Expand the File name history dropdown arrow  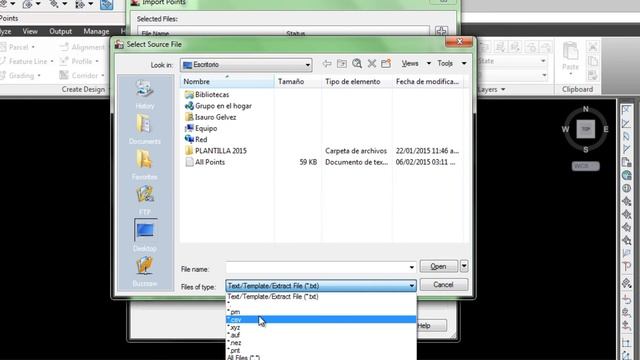pyautogui.click(x=411, y=267)
